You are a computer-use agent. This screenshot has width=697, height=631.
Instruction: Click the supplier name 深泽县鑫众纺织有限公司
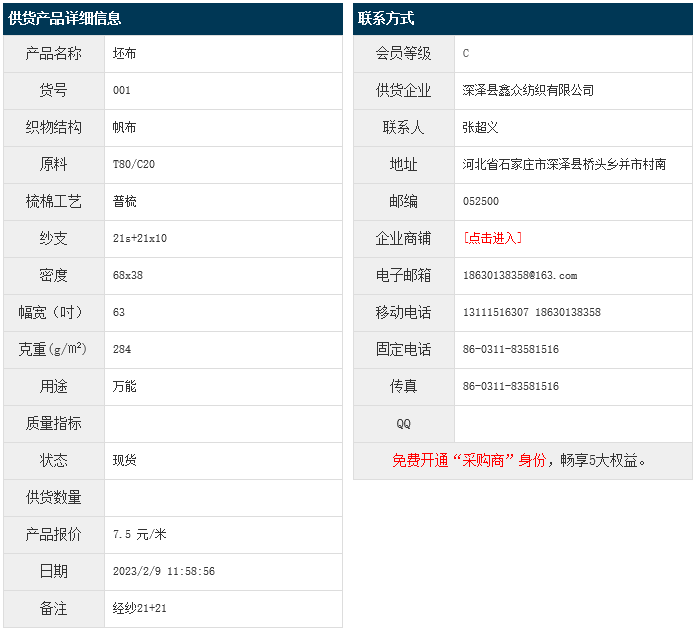click(528, 90)
